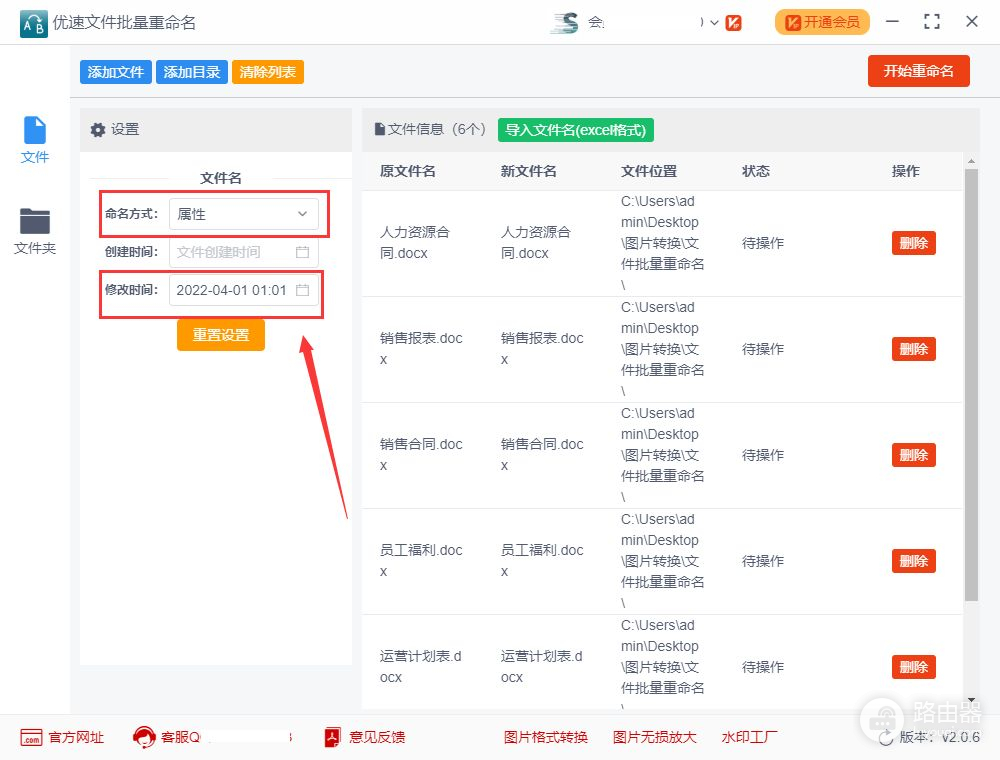
Task: Click 添加文件 button
Action: [115, 72]
